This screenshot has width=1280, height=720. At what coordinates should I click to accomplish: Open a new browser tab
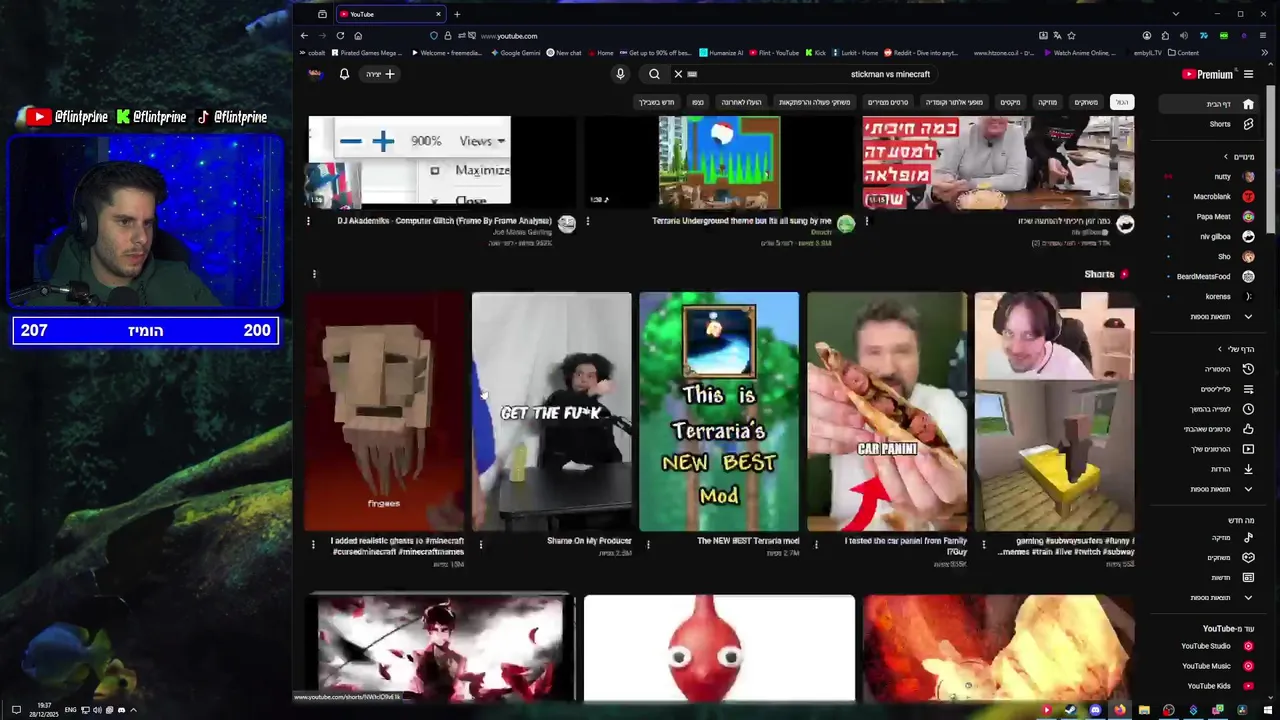457,14
